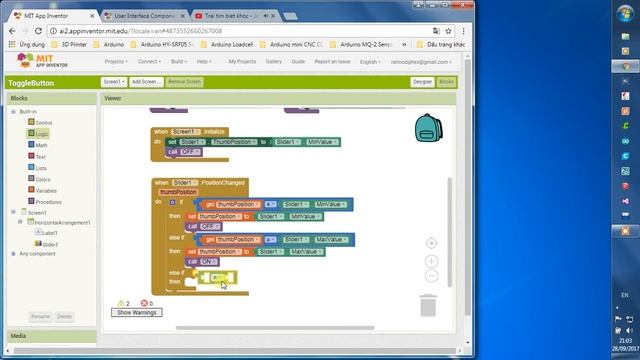Viewport: 640px width, 360px height.
Task: Open the Lists blocks drawer
Action: [x=38, y=168]
